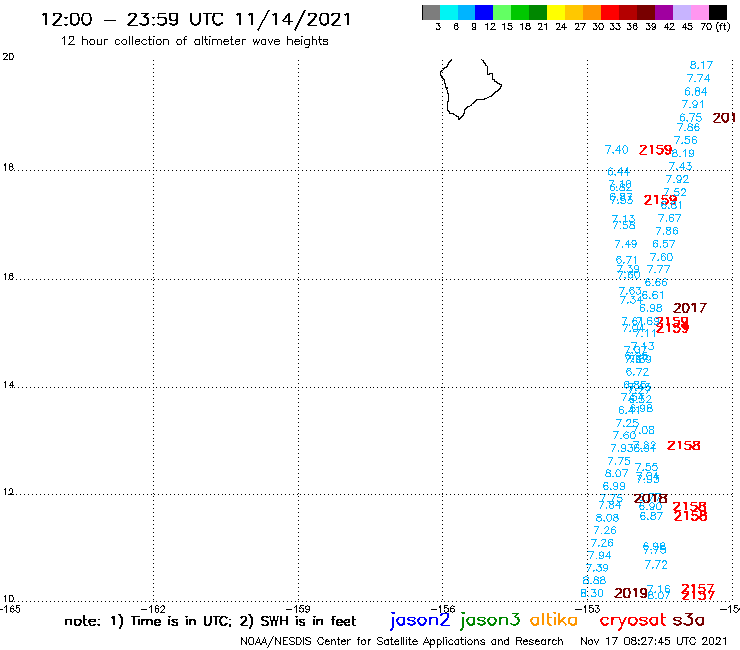Click the gray swatch in the color legend
Viewport: 740px width, 650px height.
pyautogui.click(x=431, y=12)
